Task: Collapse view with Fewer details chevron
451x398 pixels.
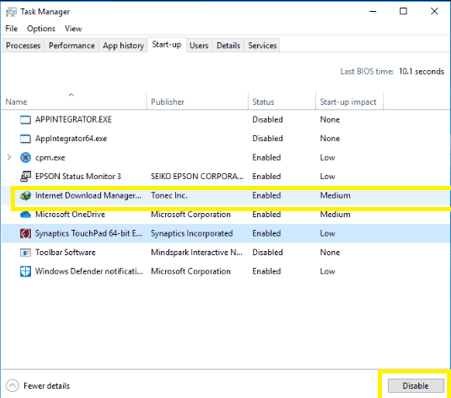Action: (12, 386)
